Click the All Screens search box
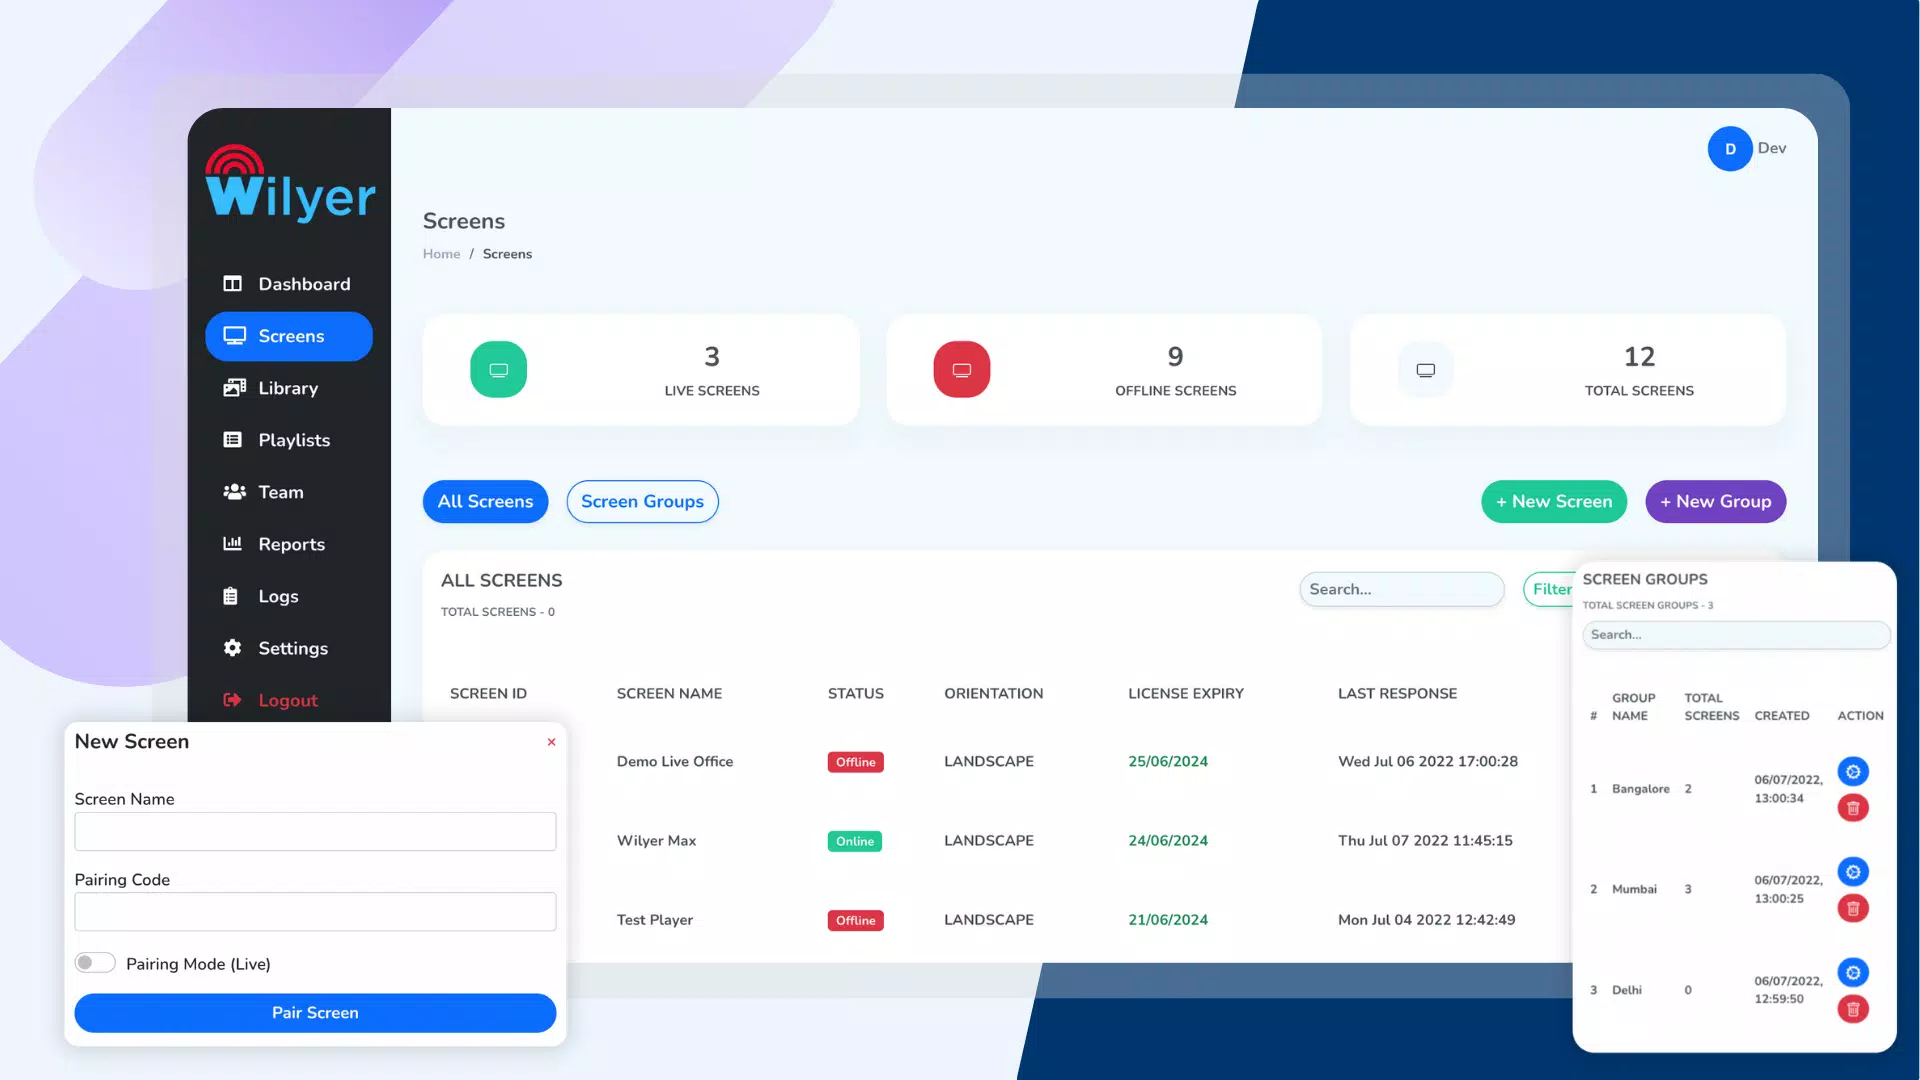1920x1080 pixels. pos(1401,589)
